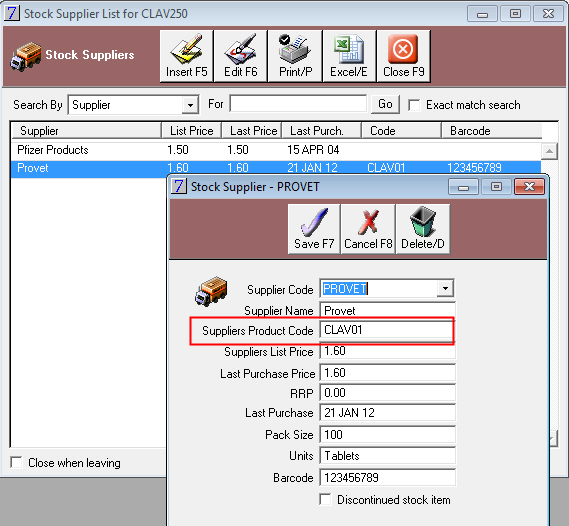Delete the supplier with the Delete/D trash icon
Screen dimensions: 569x526
coord(423,229)
